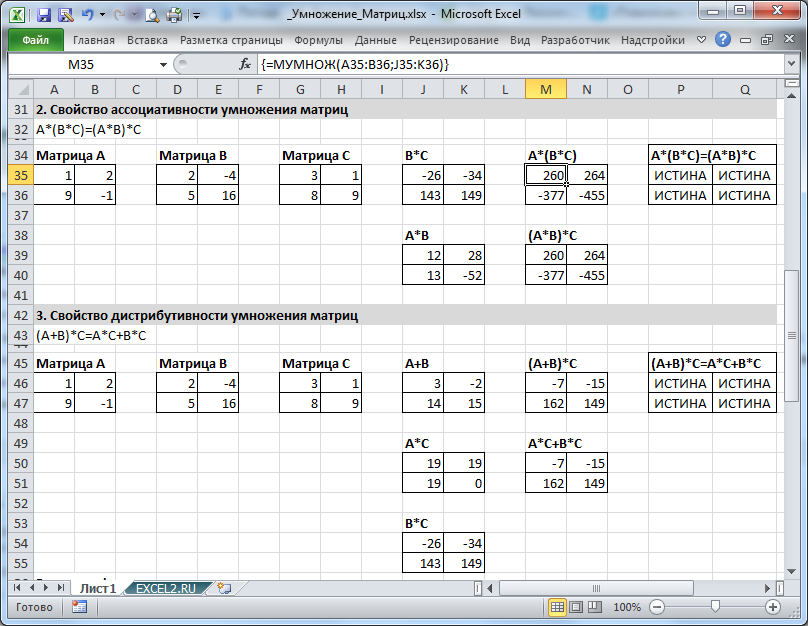Click the macro recording icon in status bar

point(79,607)
